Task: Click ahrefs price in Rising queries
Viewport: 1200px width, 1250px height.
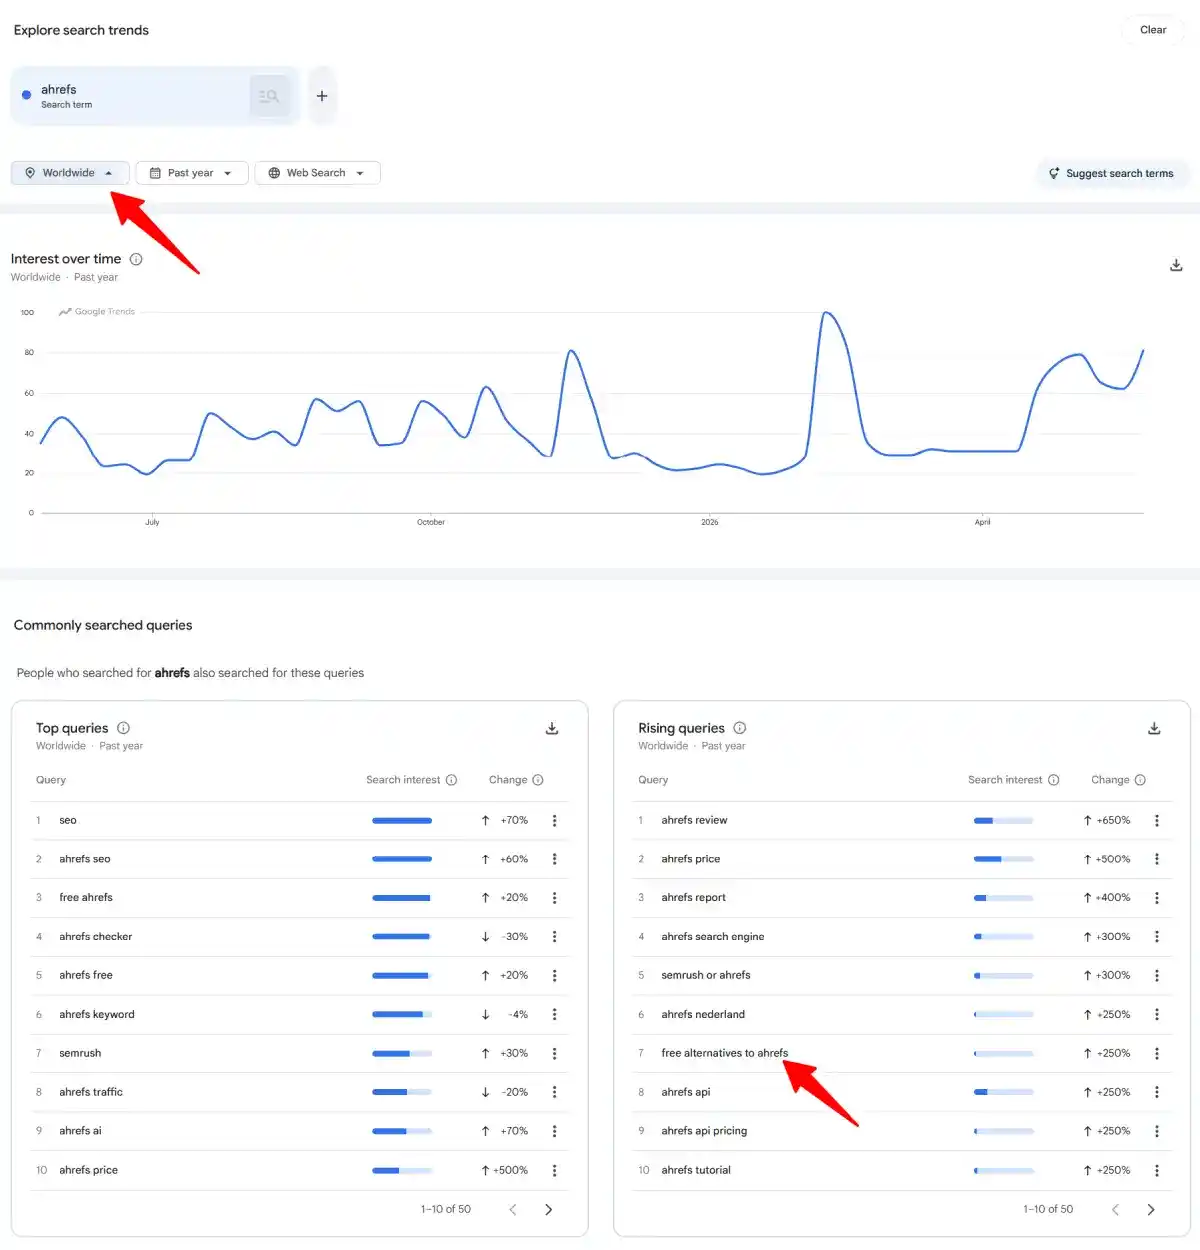Action: [x=691, y=859]
